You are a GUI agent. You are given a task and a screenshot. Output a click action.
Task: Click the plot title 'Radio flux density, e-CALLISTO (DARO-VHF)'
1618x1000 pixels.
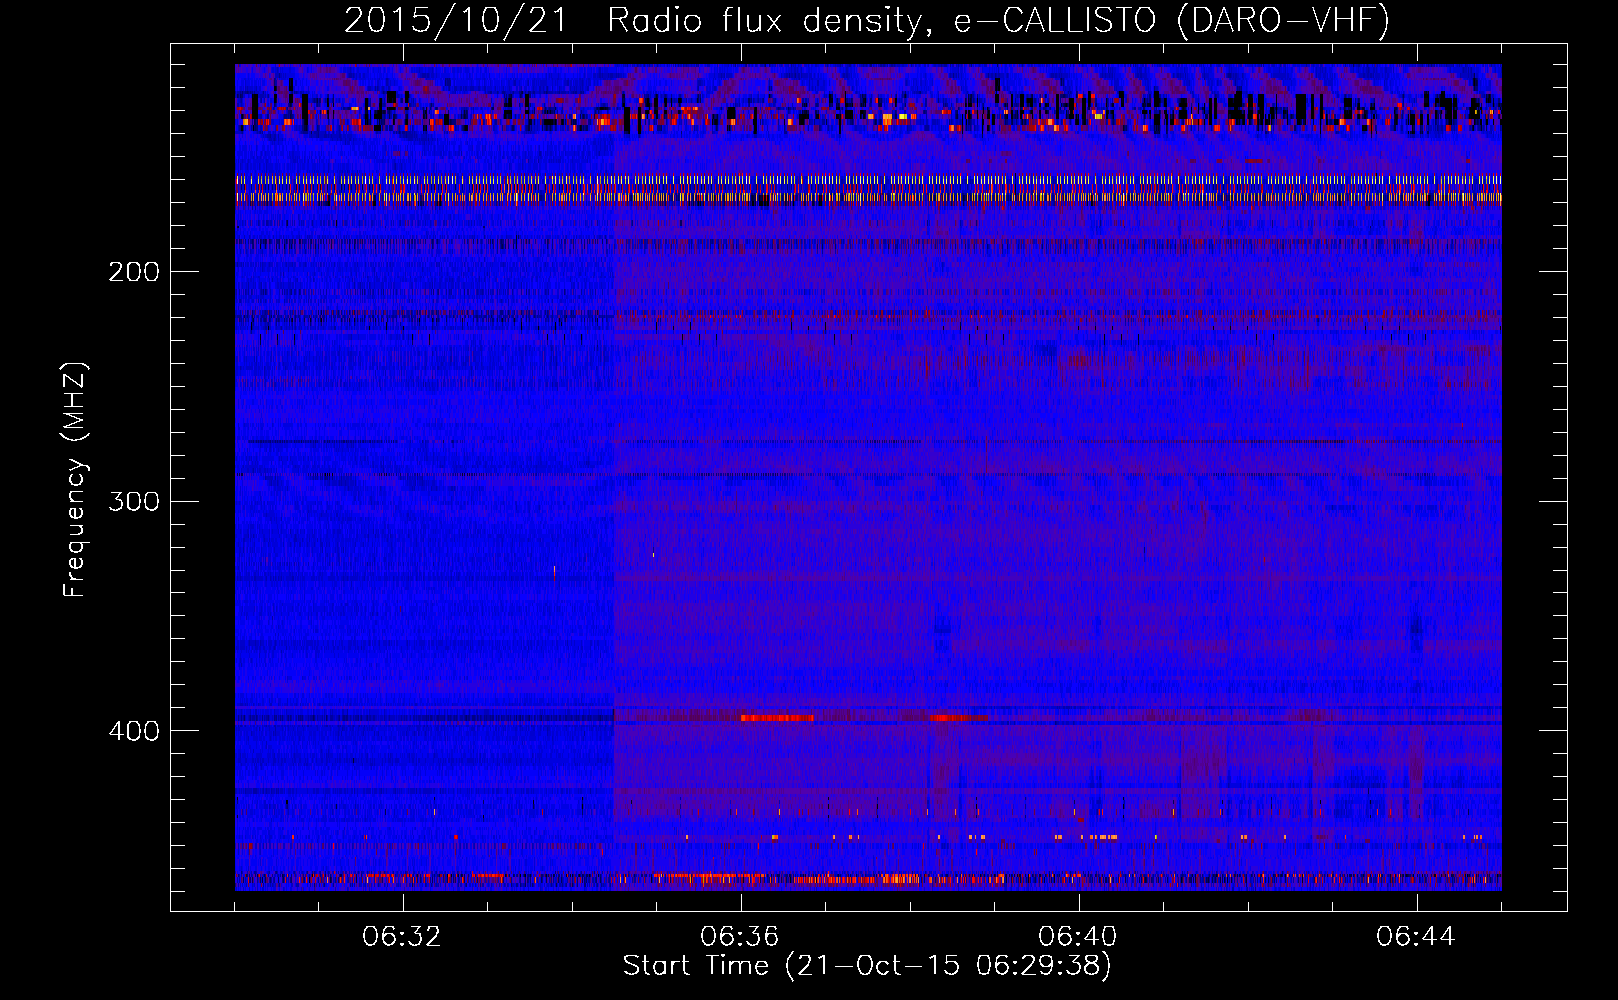click(998, 20)
